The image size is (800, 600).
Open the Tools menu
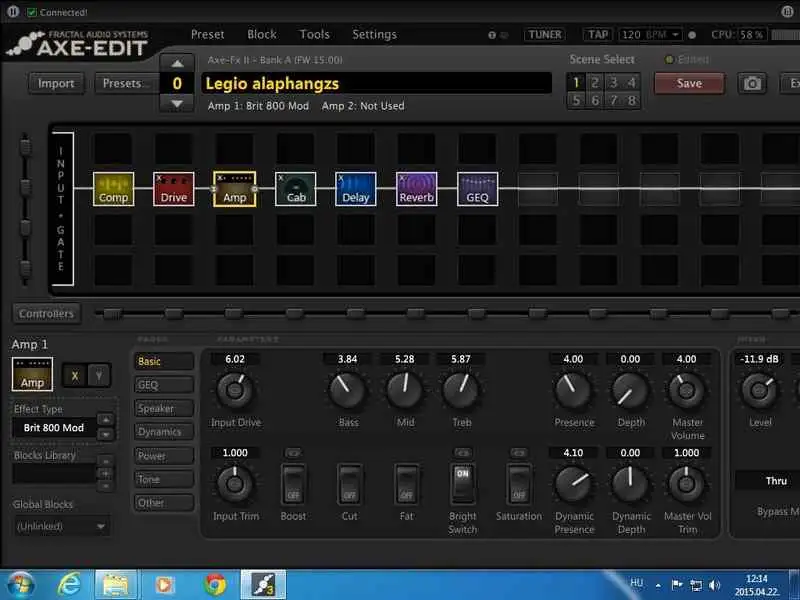point(314,34)
